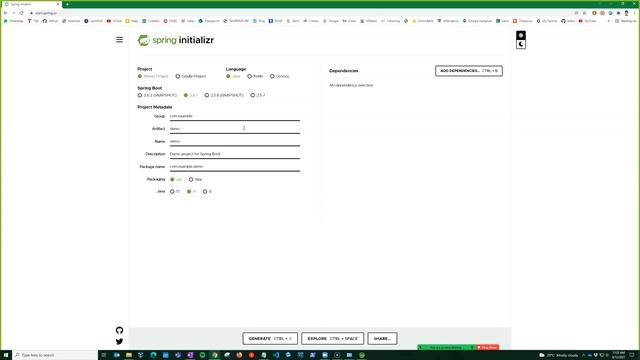Image resolution: width=640 pixels, height=360 pixels.
Task: Click the 'No dependency selected' text
Action: click(351, 85)
